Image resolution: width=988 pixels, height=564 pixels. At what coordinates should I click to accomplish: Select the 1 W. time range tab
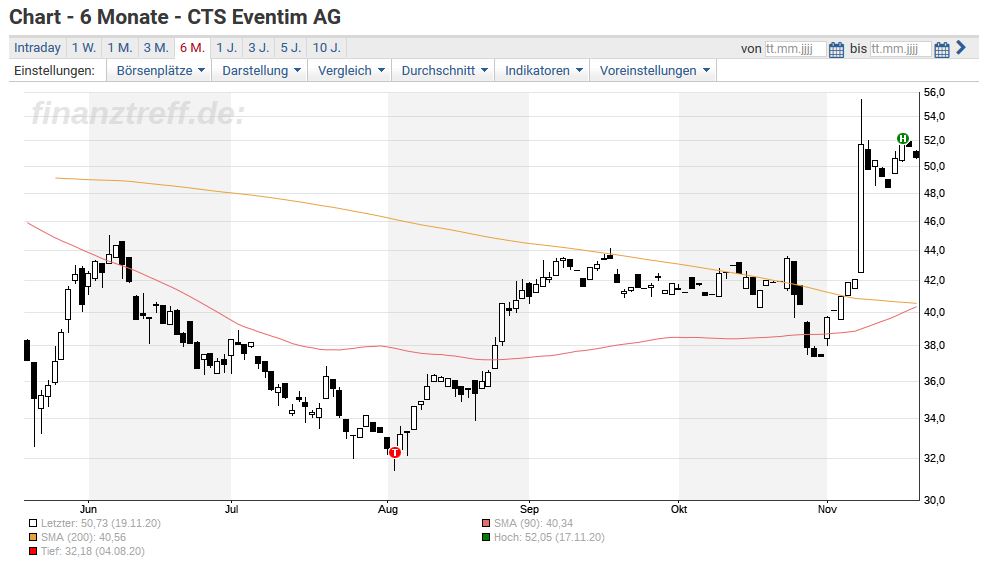tap(84, 48)
